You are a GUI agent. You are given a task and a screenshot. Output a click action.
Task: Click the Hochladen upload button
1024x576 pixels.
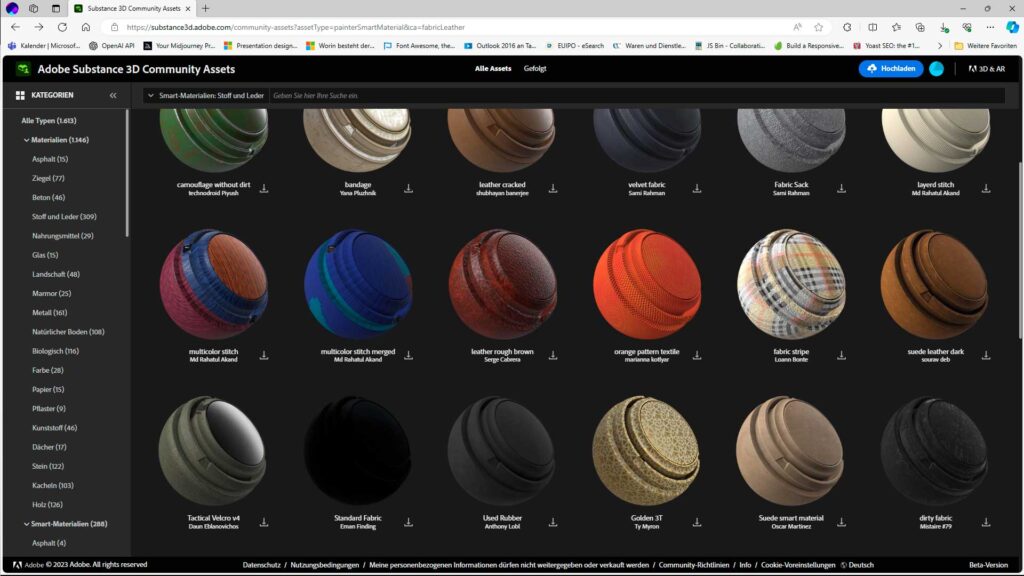(x=891, y=69)
